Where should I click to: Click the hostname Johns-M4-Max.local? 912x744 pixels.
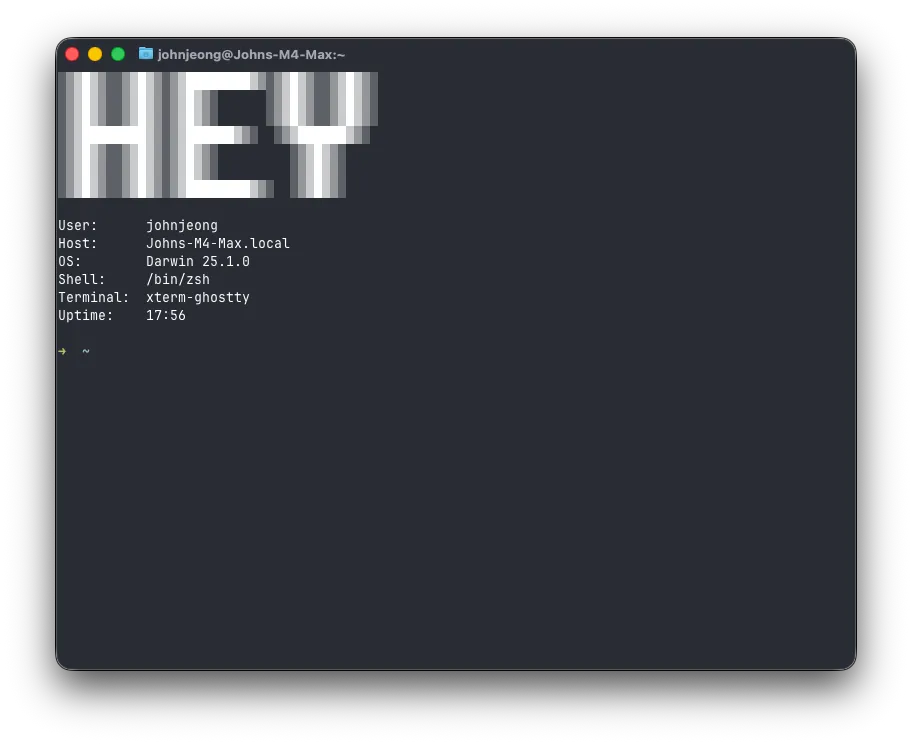coord(217,244)
